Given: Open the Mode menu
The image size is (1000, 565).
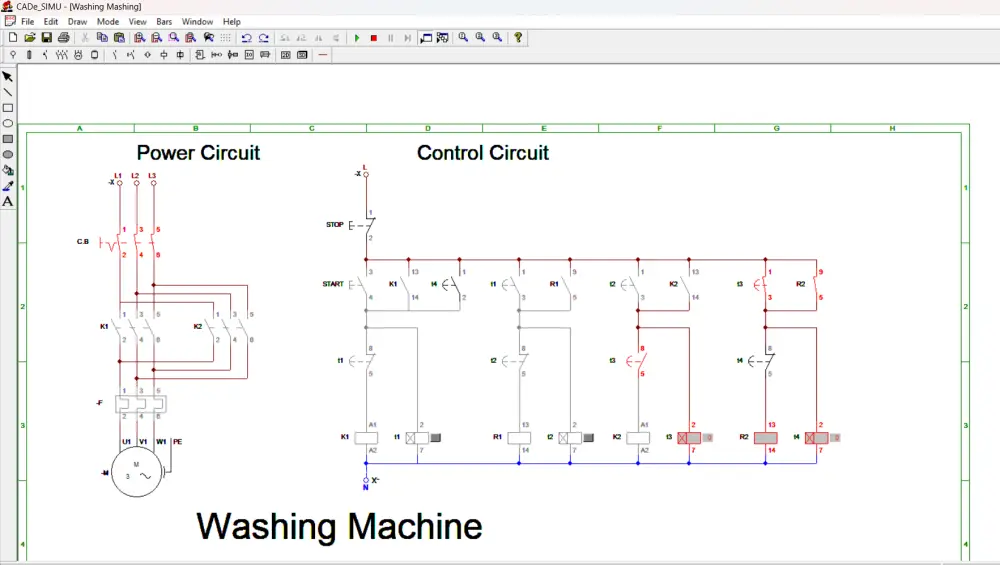Looking at the screenshot, I should (x=108, y=21).
